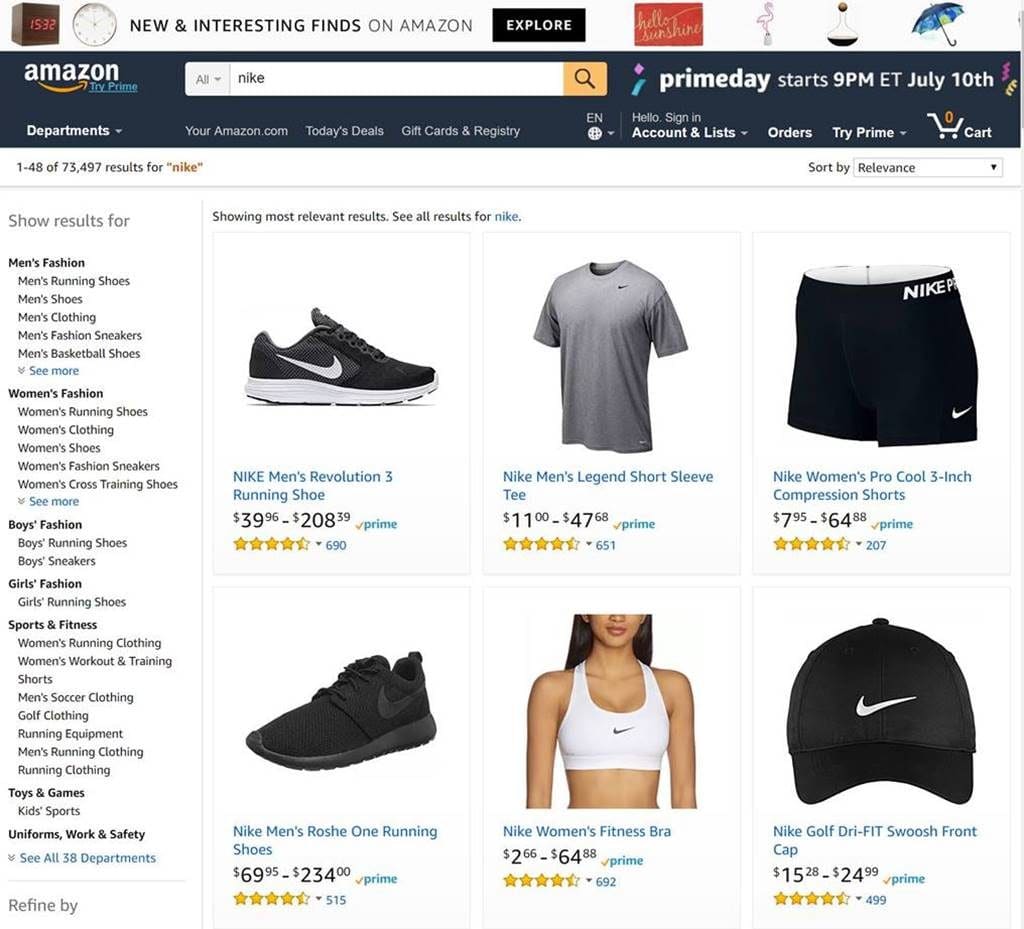Expand See All 38 Departments

(x=82, y=858)
